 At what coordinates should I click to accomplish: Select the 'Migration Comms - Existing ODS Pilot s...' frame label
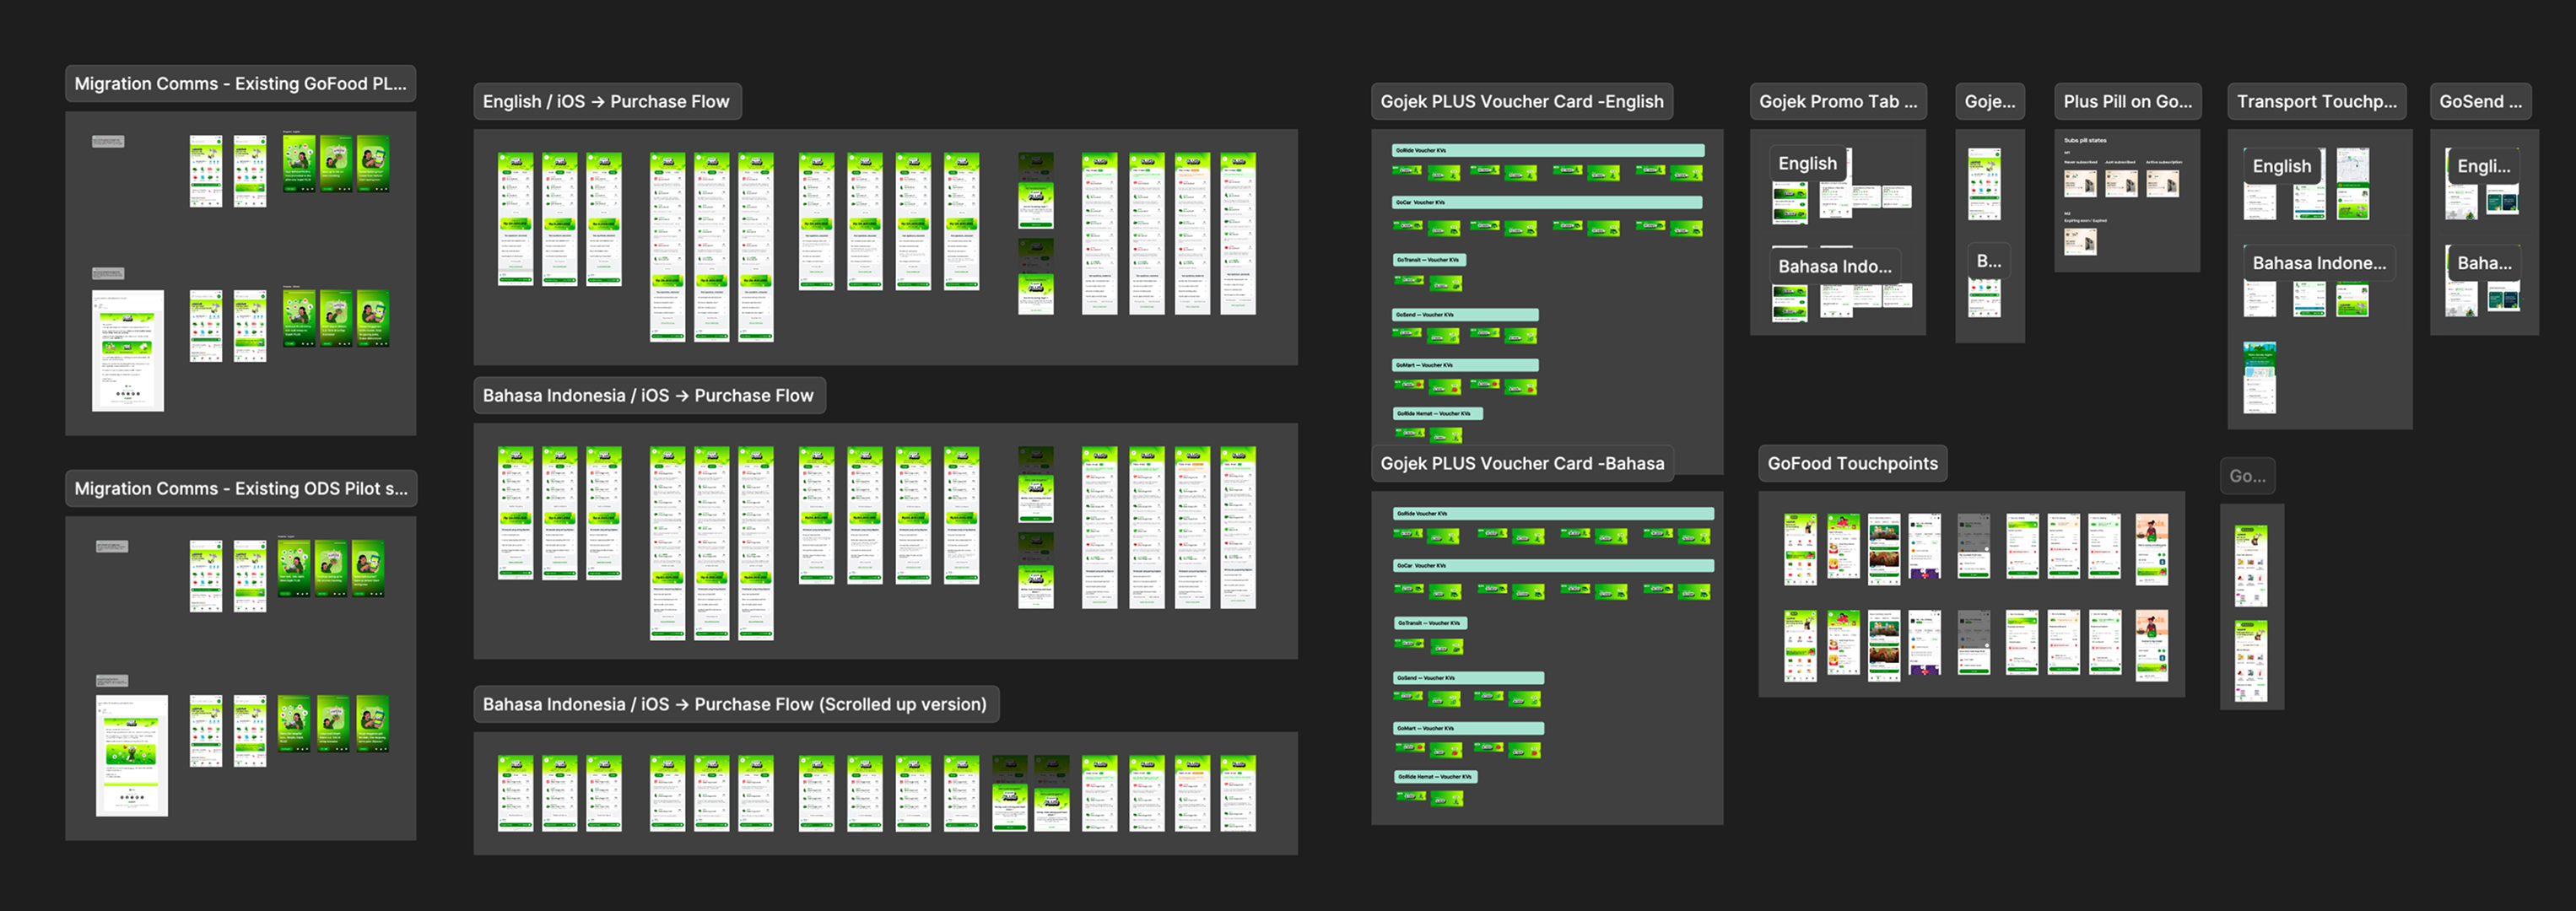(x=241, y=488)
